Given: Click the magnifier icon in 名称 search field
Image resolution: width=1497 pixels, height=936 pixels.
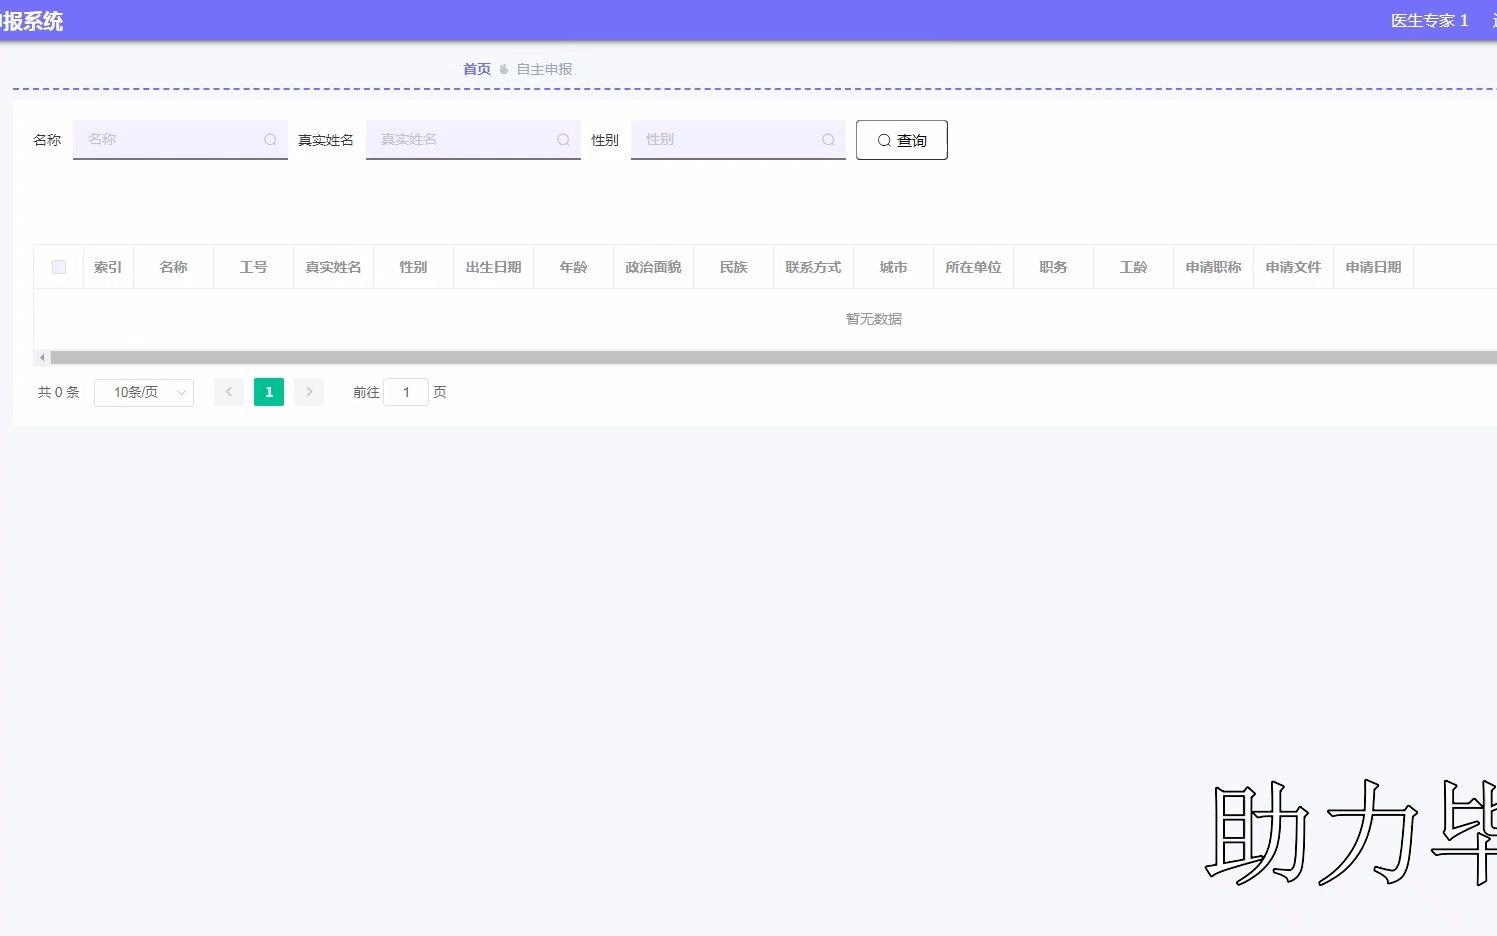Looking at the screenshot, I should 269,139.
